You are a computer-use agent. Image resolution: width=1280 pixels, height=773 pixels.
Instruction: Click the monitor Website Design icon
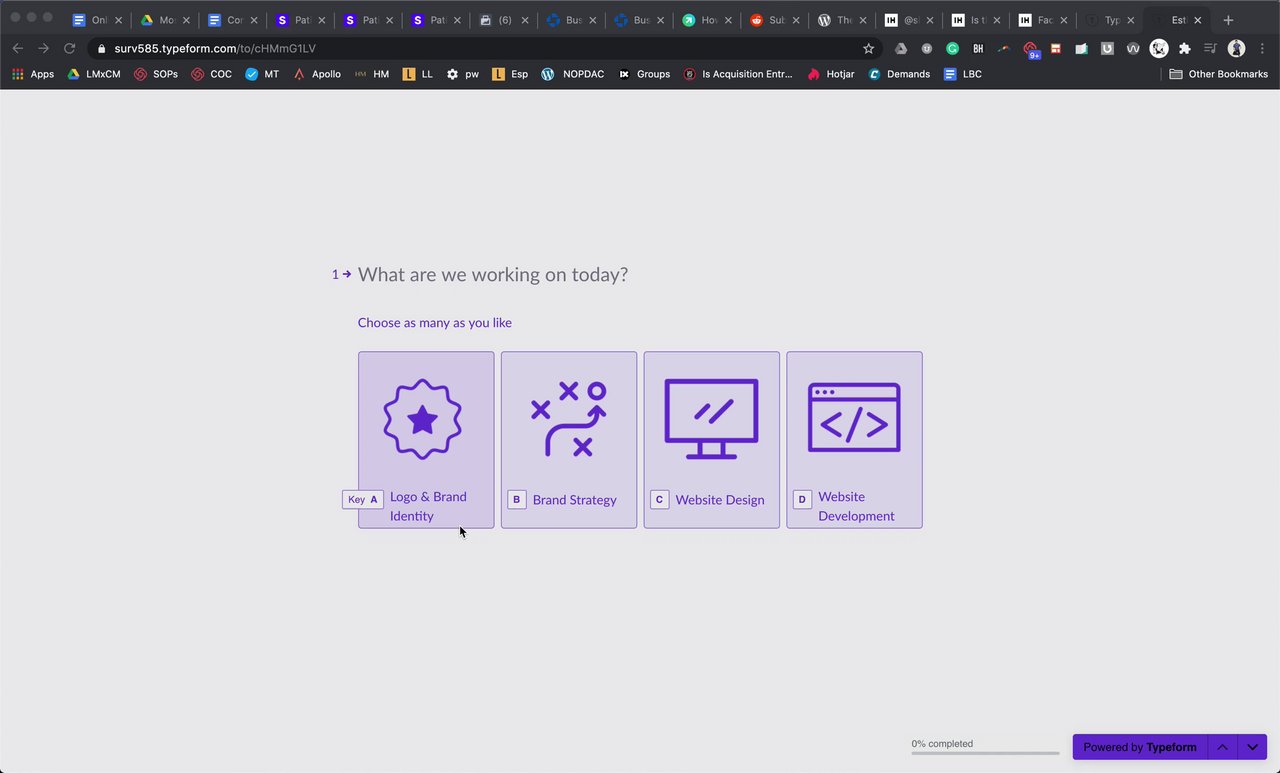coord(711,419)
